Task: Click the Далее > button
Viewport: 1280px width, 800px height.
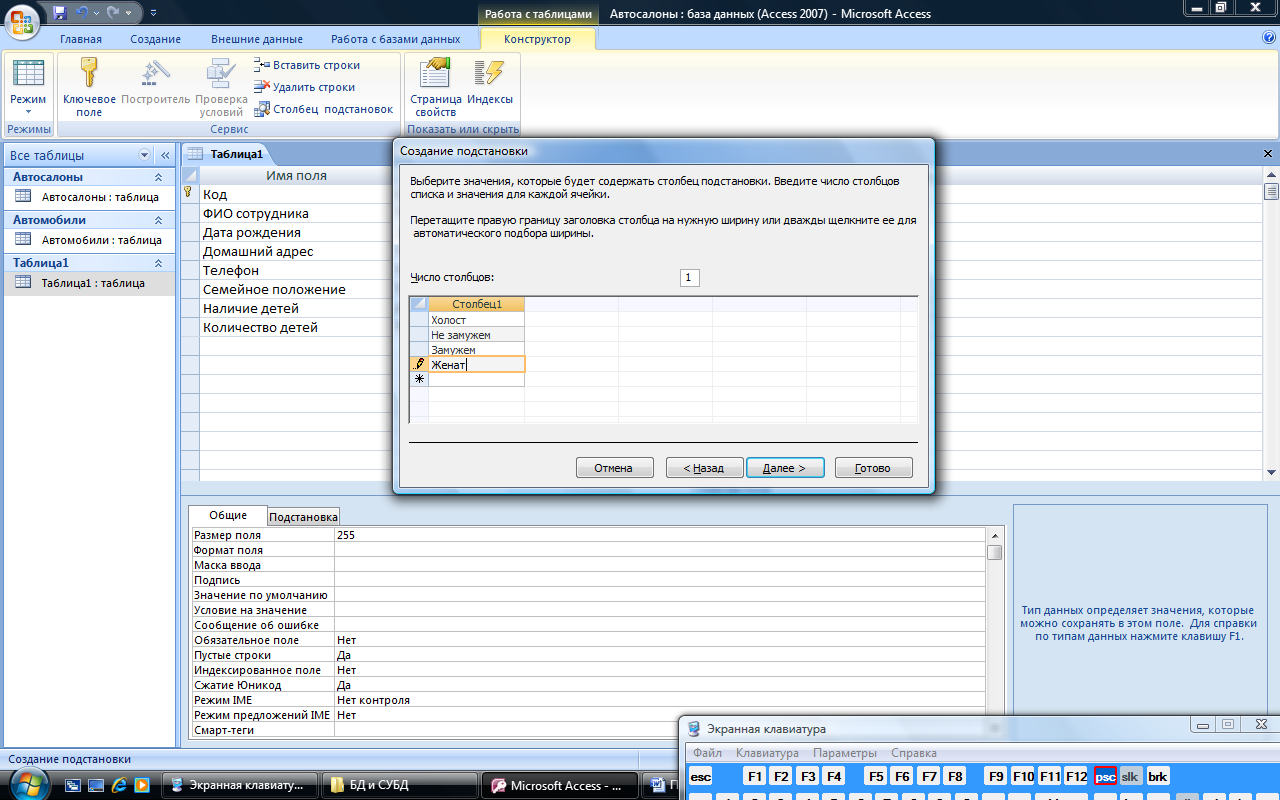Action: (x=784, y=468)
